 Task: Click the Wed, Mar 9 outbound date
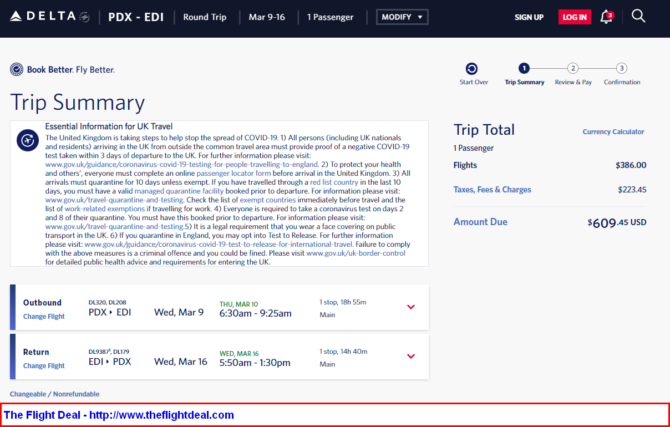click(x=179, y=312)
